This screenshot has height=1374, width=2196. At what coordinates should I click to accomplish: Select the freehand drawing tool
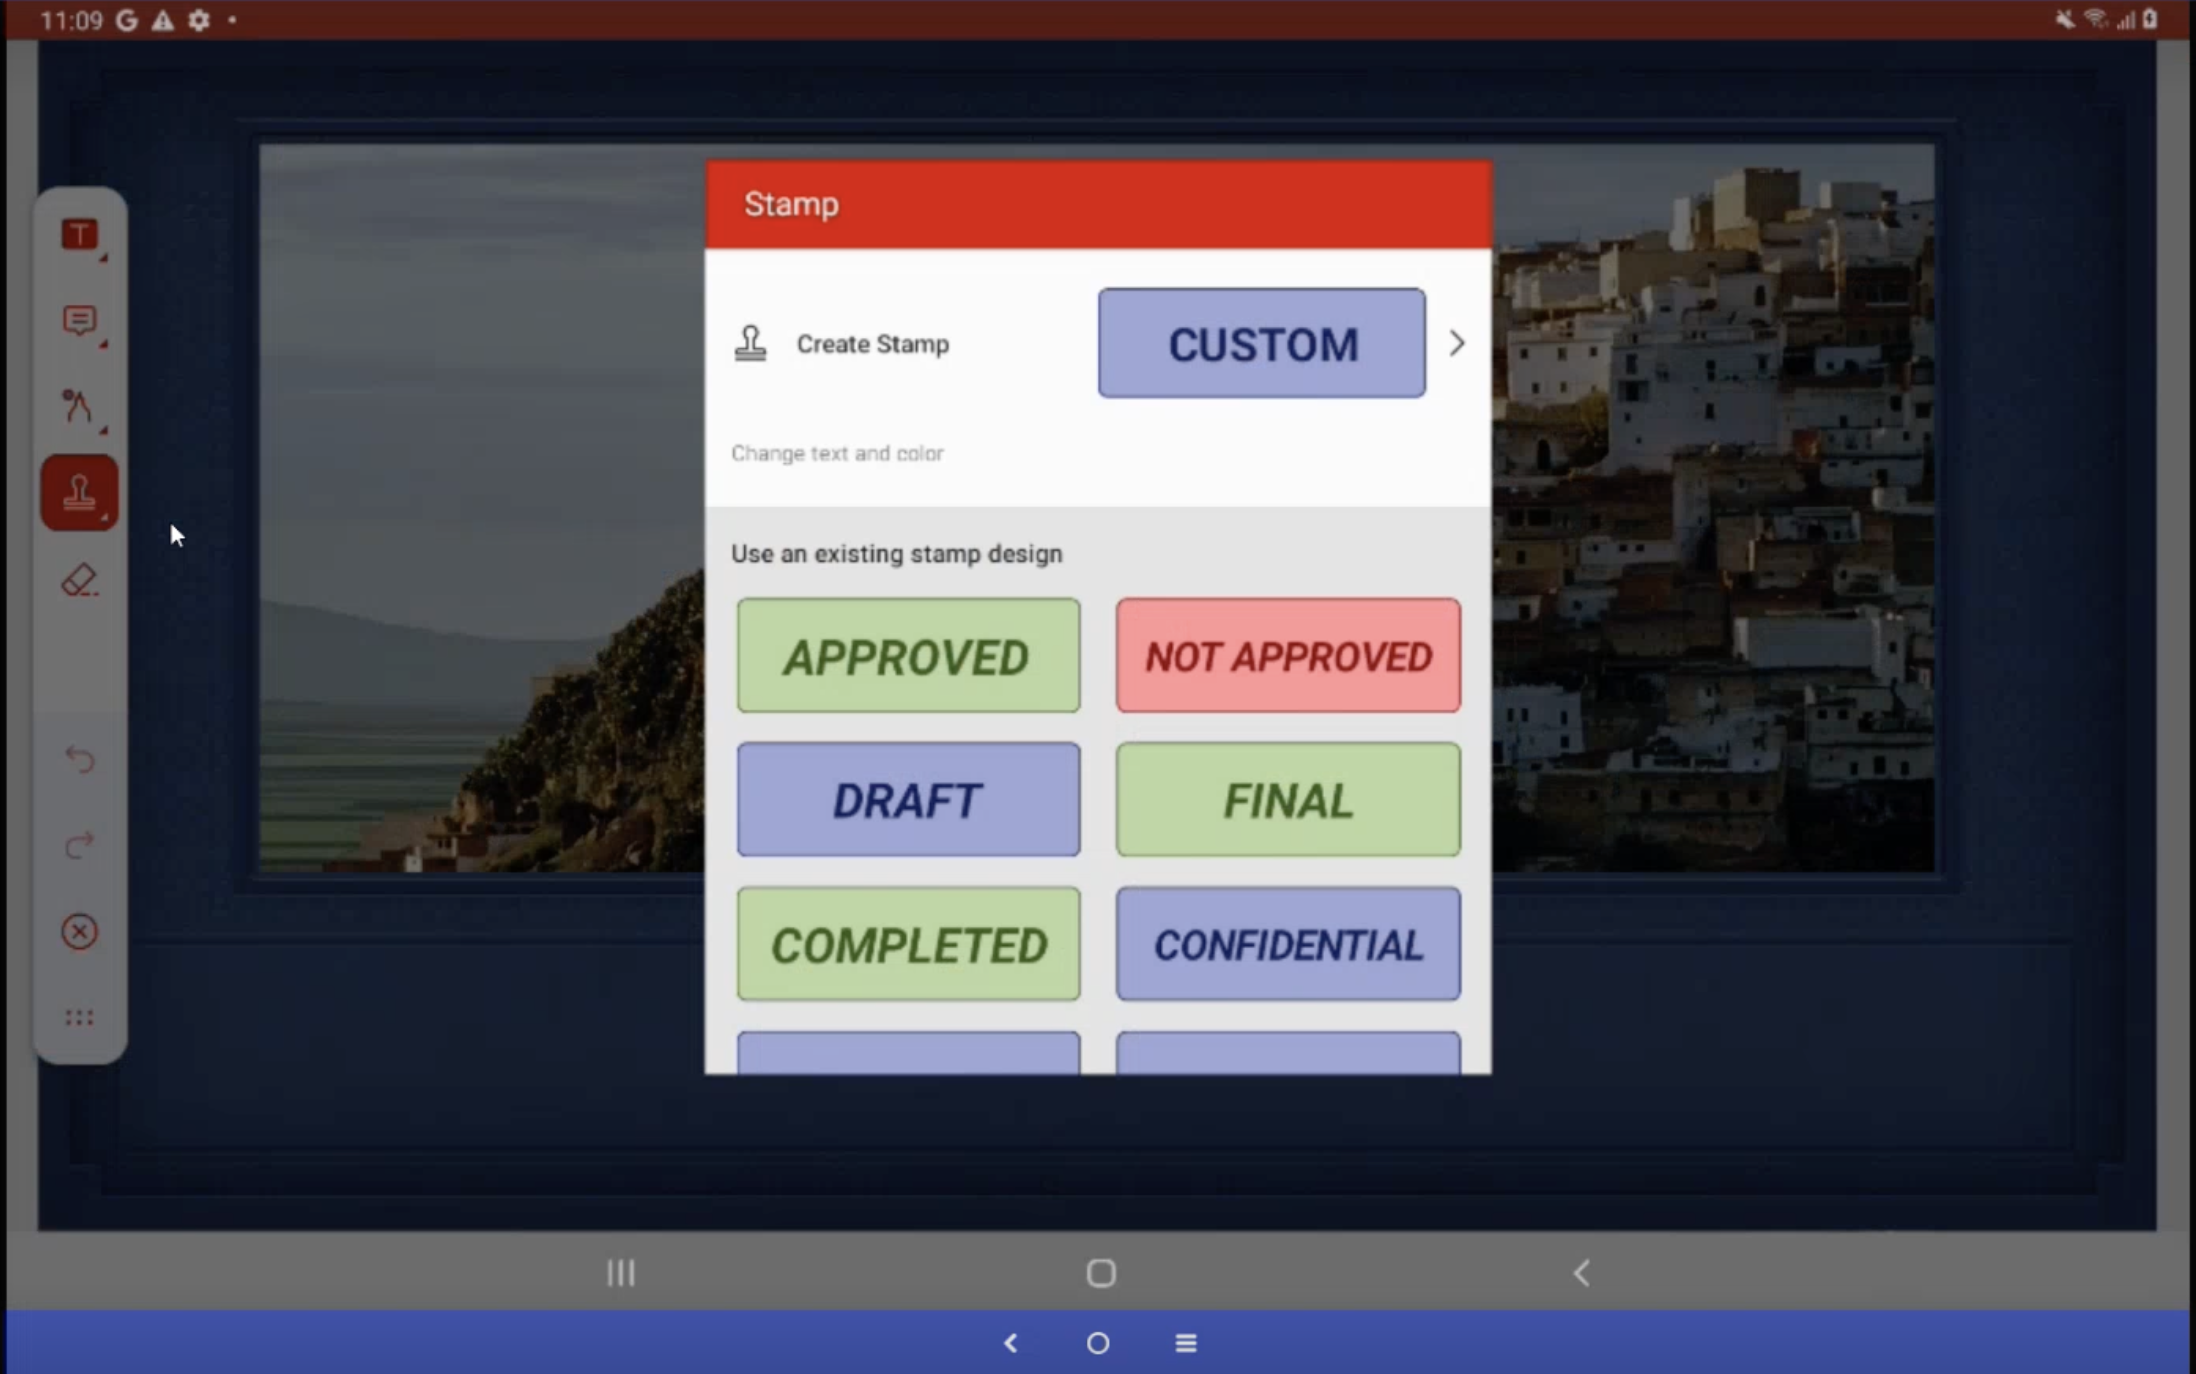(x=78, y=406)
